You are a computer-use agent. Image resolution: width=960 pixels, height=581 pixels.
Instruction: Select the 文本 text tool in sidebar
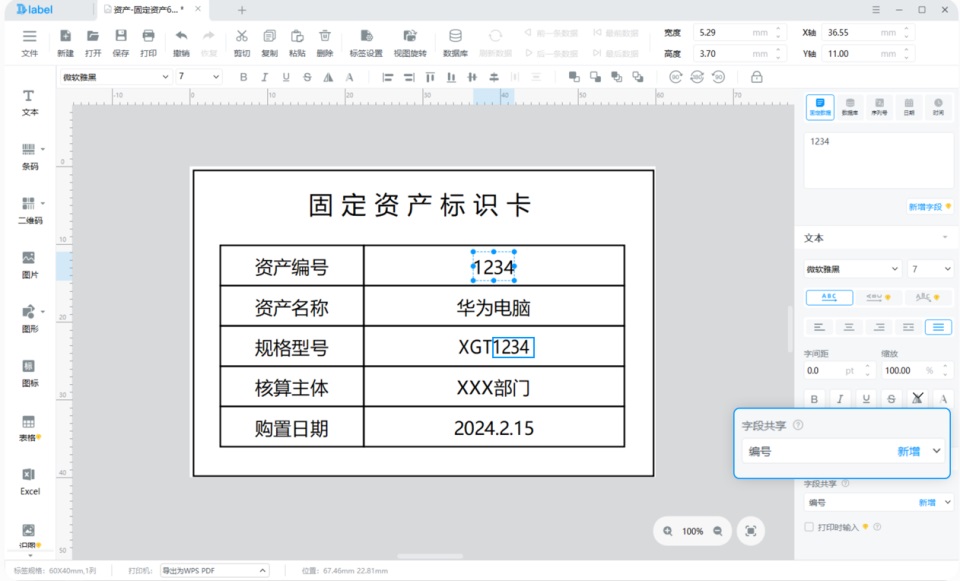pos(29,103)
